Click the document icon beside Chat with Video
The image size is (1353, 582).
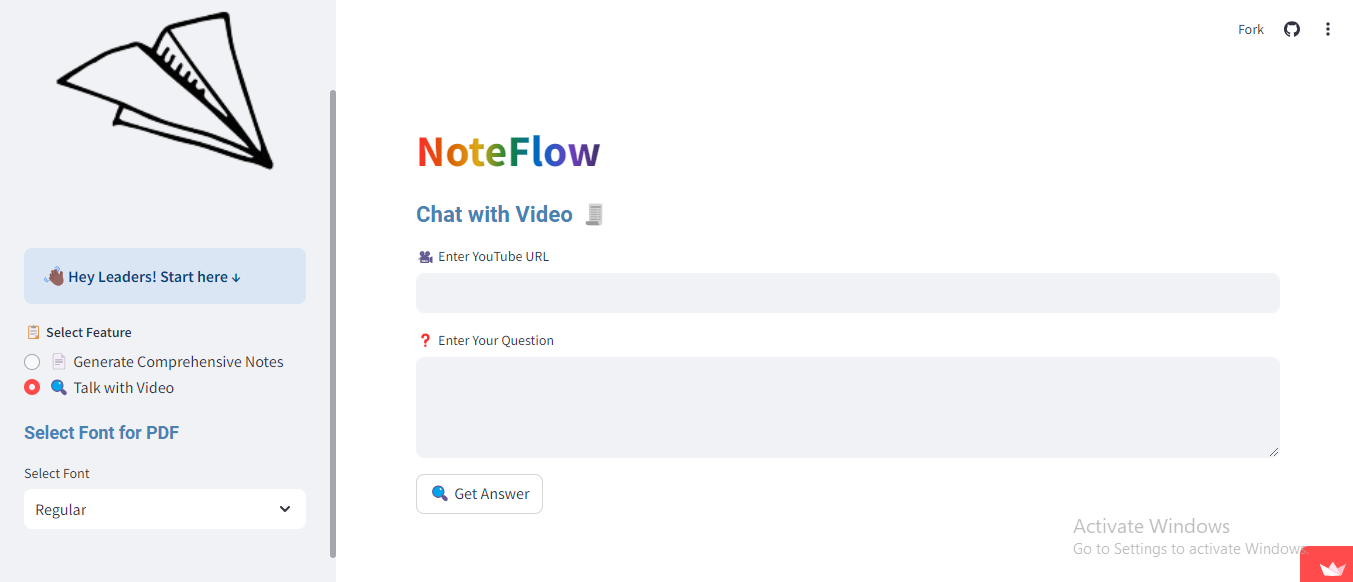tap(595, 214)
